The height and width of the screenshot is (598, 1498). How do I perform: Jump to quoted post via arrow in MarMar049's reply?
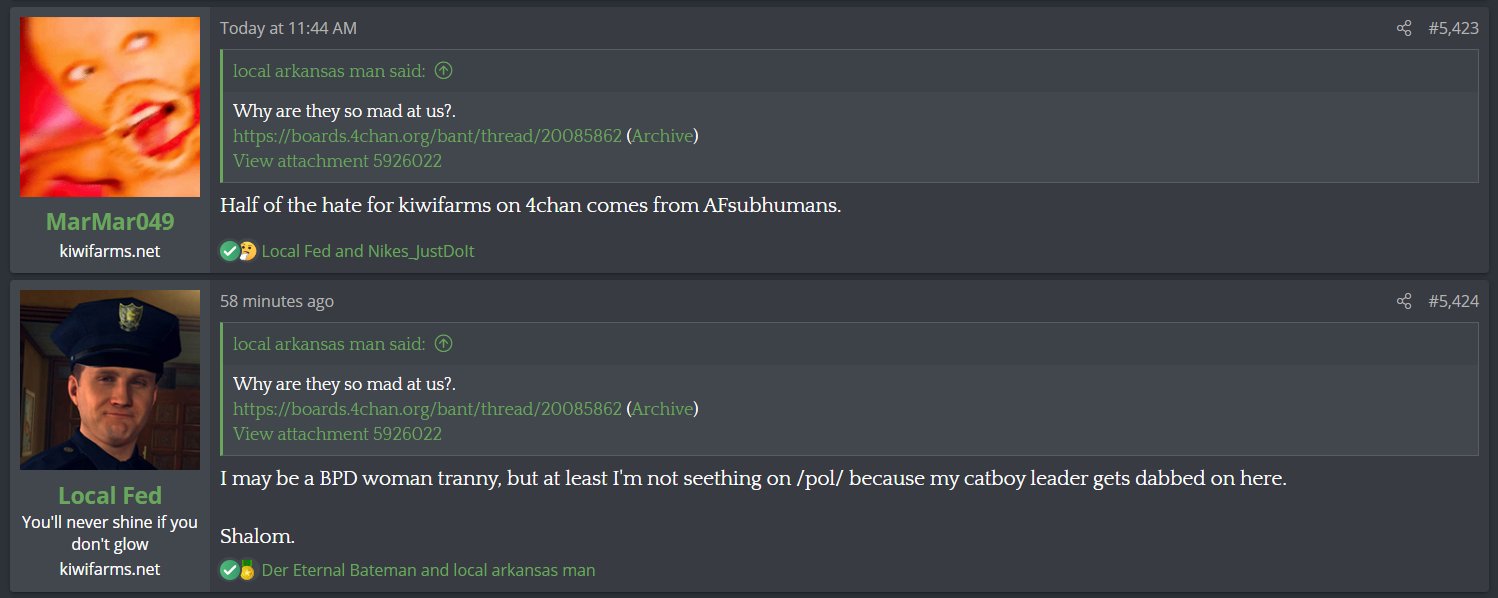(444, 70)
